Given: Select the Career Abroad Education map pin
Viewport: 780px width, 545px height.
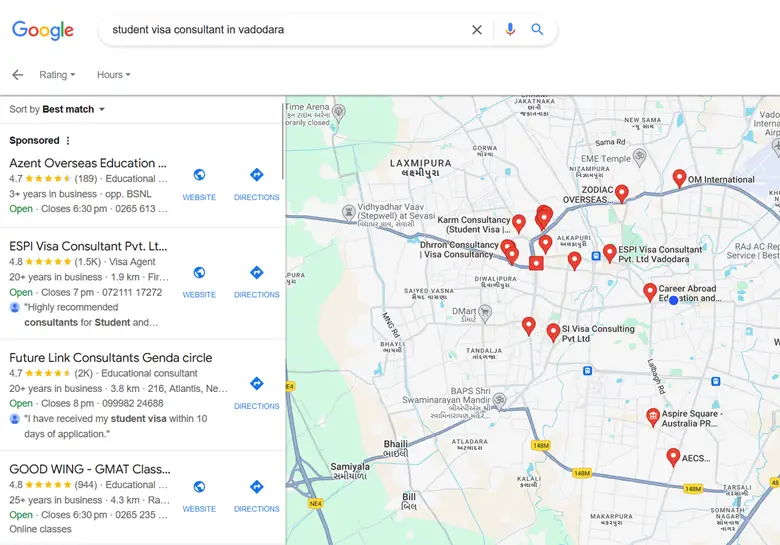Looking at the screenshot, I should click(650, 292).
